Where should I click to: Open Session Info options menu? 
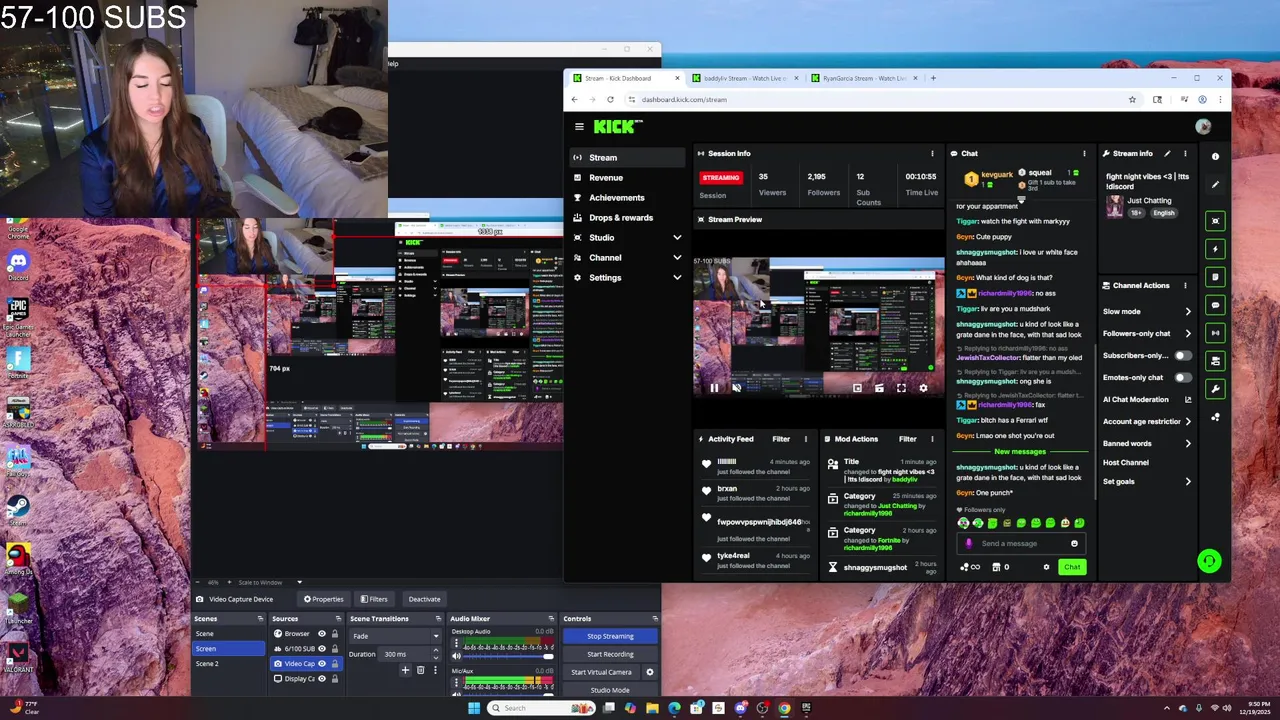(932, 153)
